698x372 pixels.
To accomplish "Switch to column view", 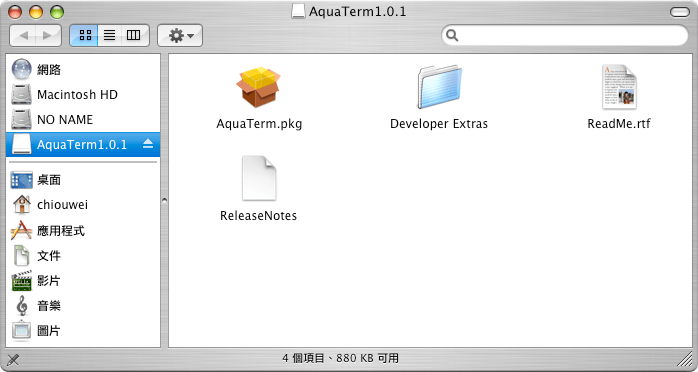I will [x=134, y=36].
